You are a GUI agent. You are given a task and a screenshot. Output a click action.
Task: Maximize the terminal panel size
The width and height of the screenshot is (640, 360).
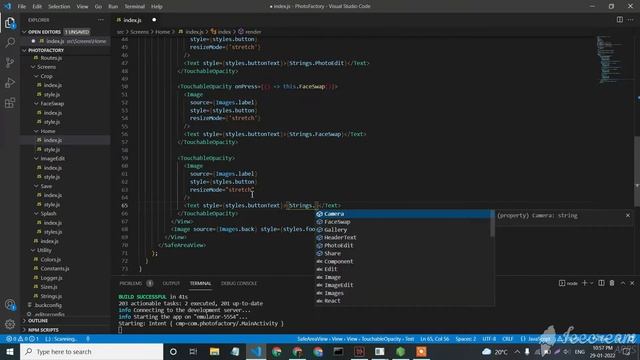pos(623,283)
